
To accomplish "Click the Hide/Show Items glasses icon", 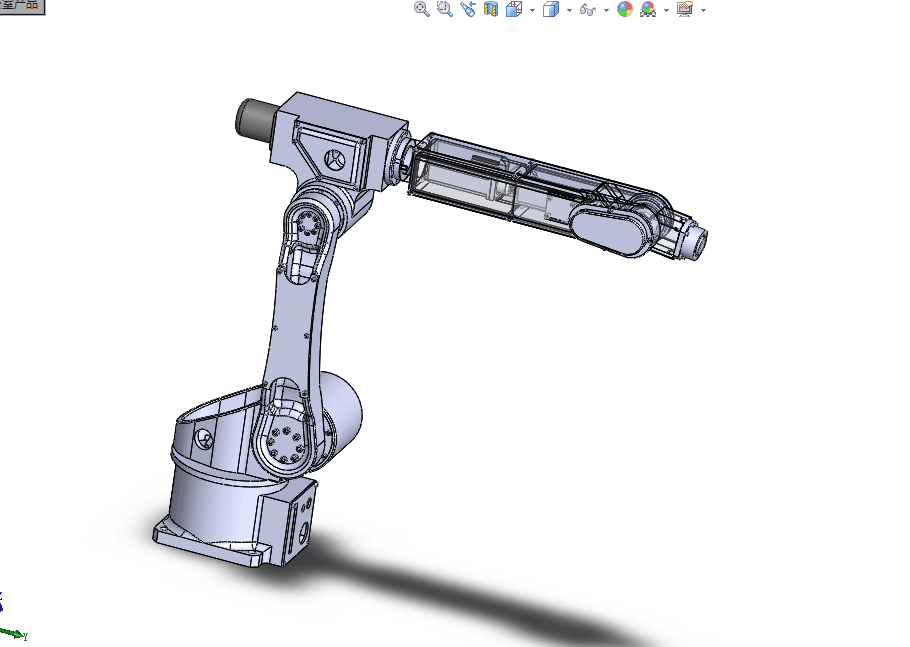I will (x=588, y=10).
